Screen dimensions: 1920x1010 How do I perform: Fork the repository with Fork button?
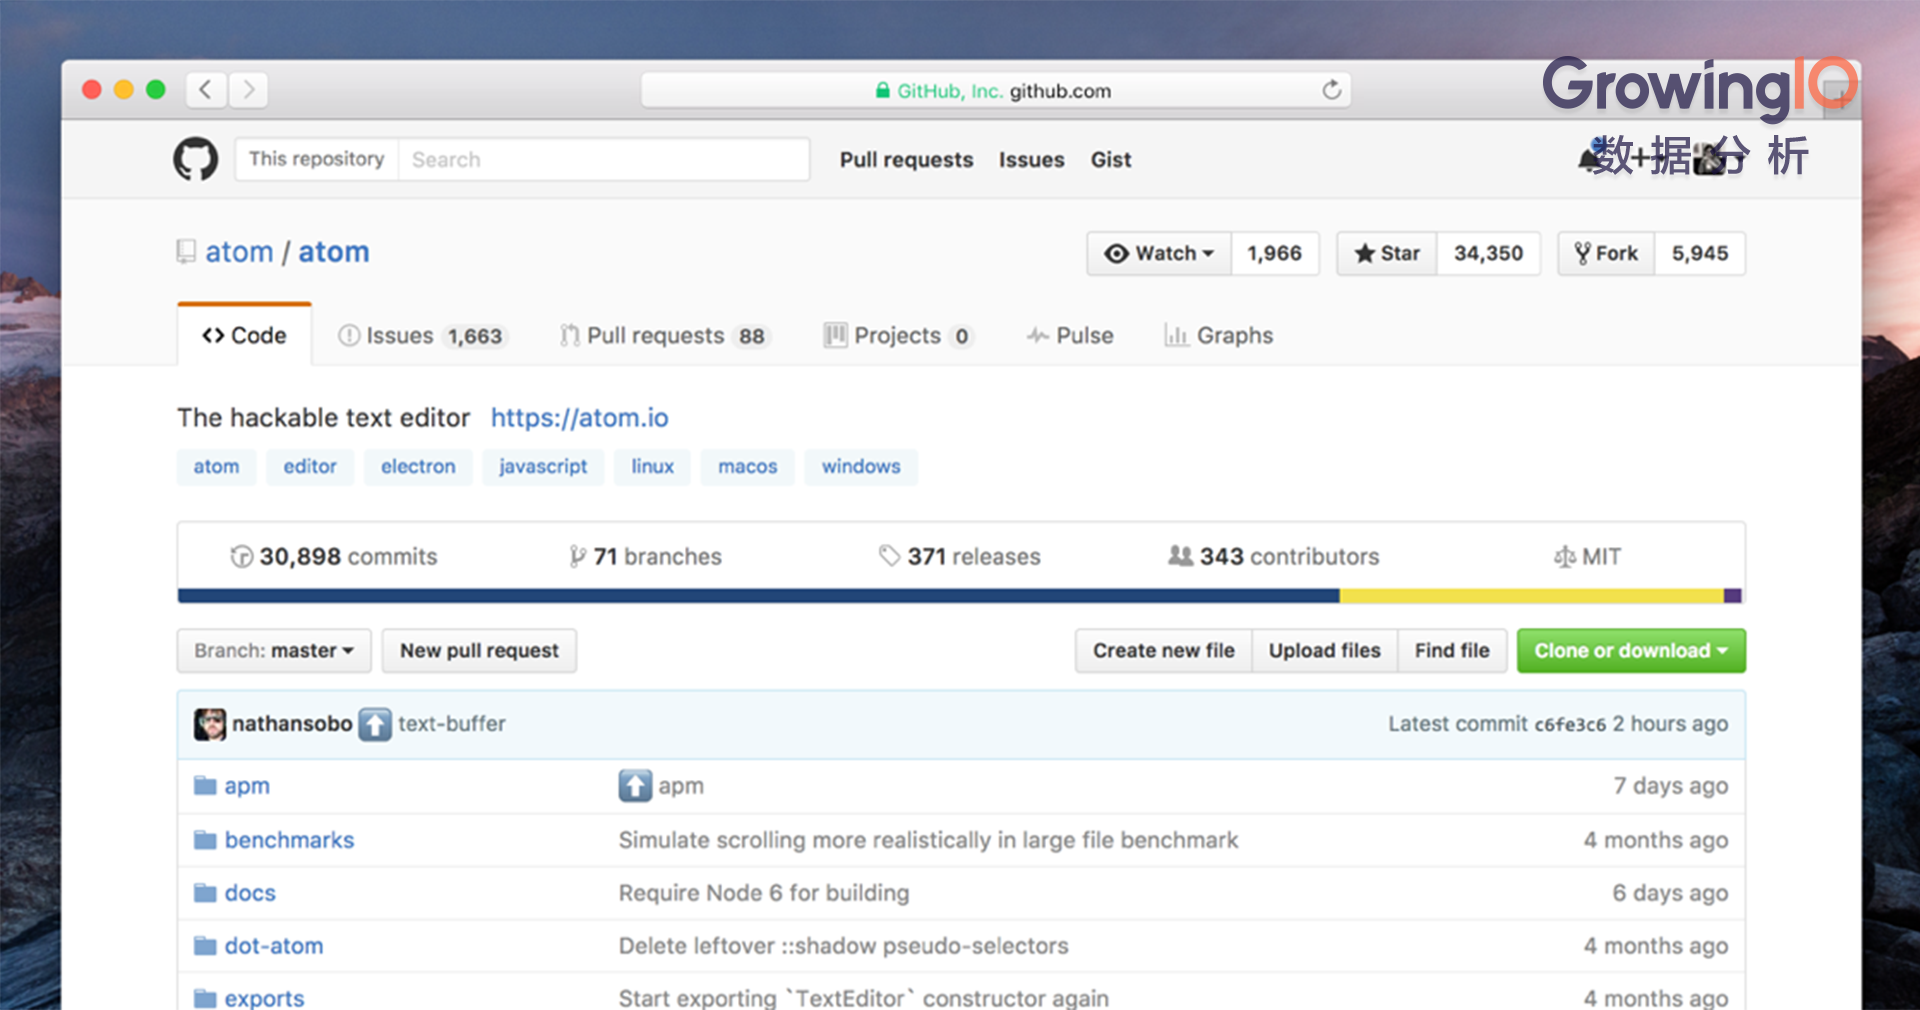point(1606,254)
